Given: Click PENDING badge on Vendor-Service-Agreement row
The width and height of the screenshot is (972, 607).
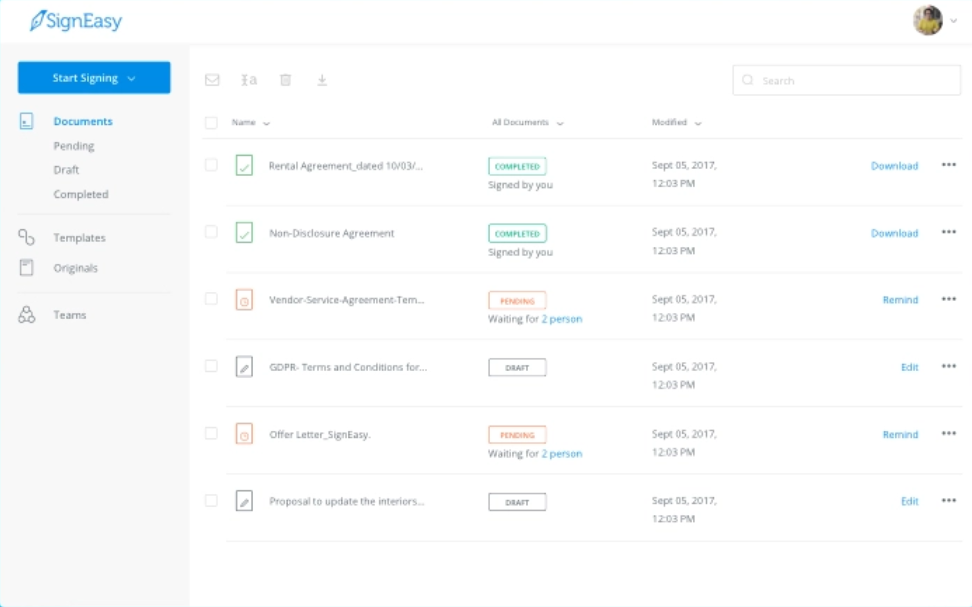Looking at the screenshot, I should pos(517,301).
